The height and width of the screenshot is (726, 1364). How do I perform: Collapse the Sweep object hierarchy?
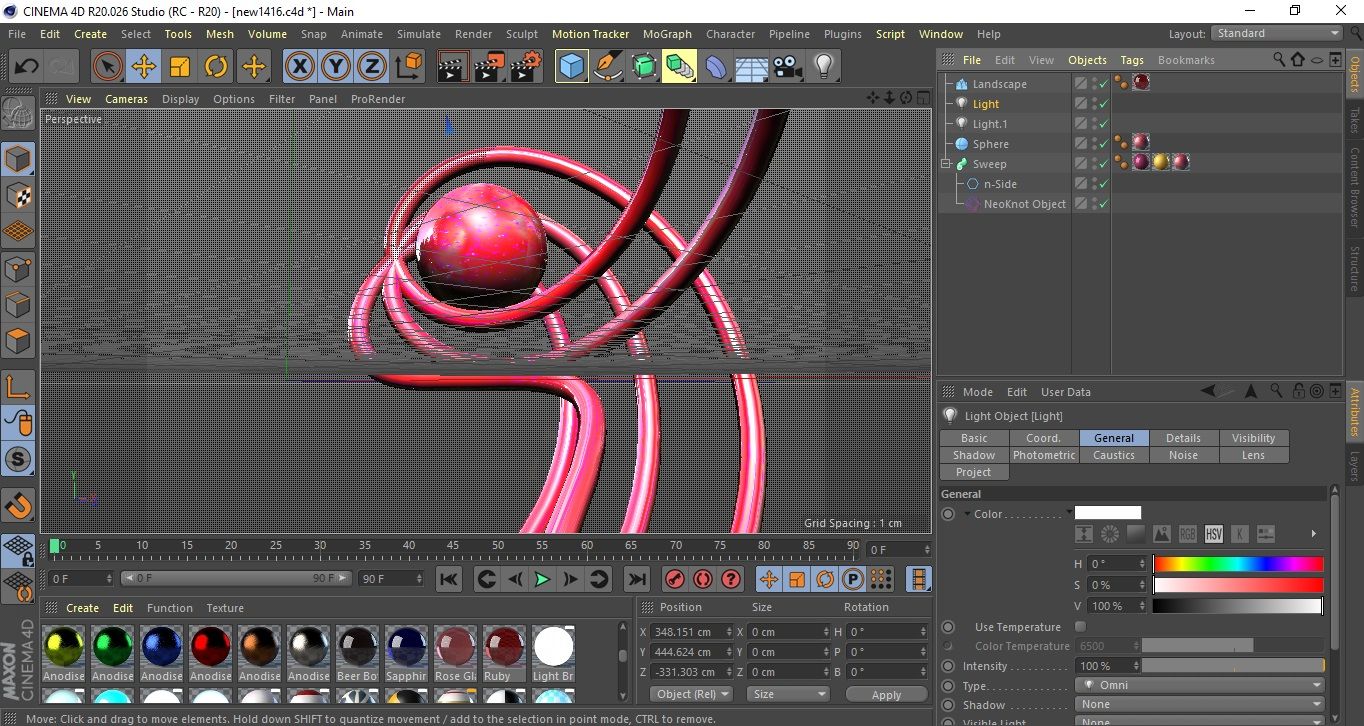pyautogui.click(x=945, y=164)
